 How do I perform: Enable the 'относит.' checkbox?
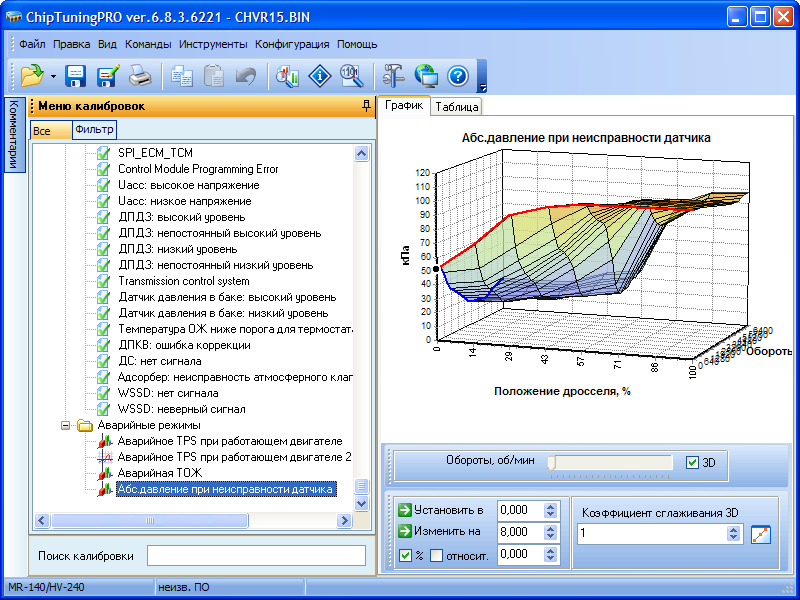436,555
